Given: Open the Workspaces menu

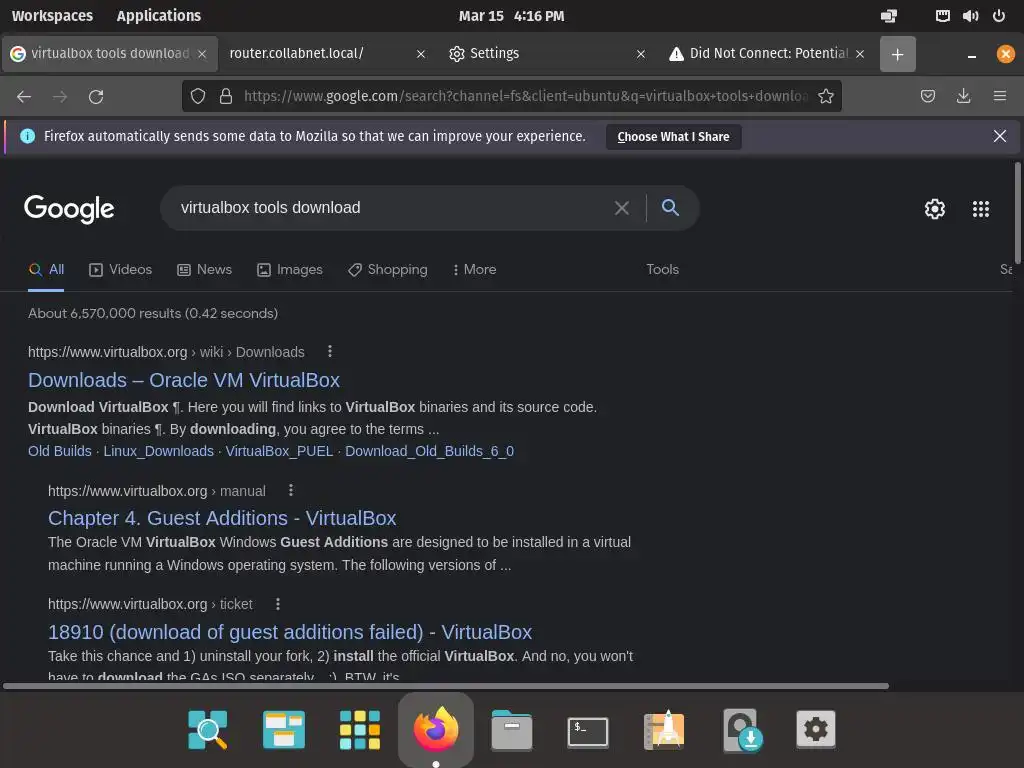Looking at the screenshot, I should point(52,16).
